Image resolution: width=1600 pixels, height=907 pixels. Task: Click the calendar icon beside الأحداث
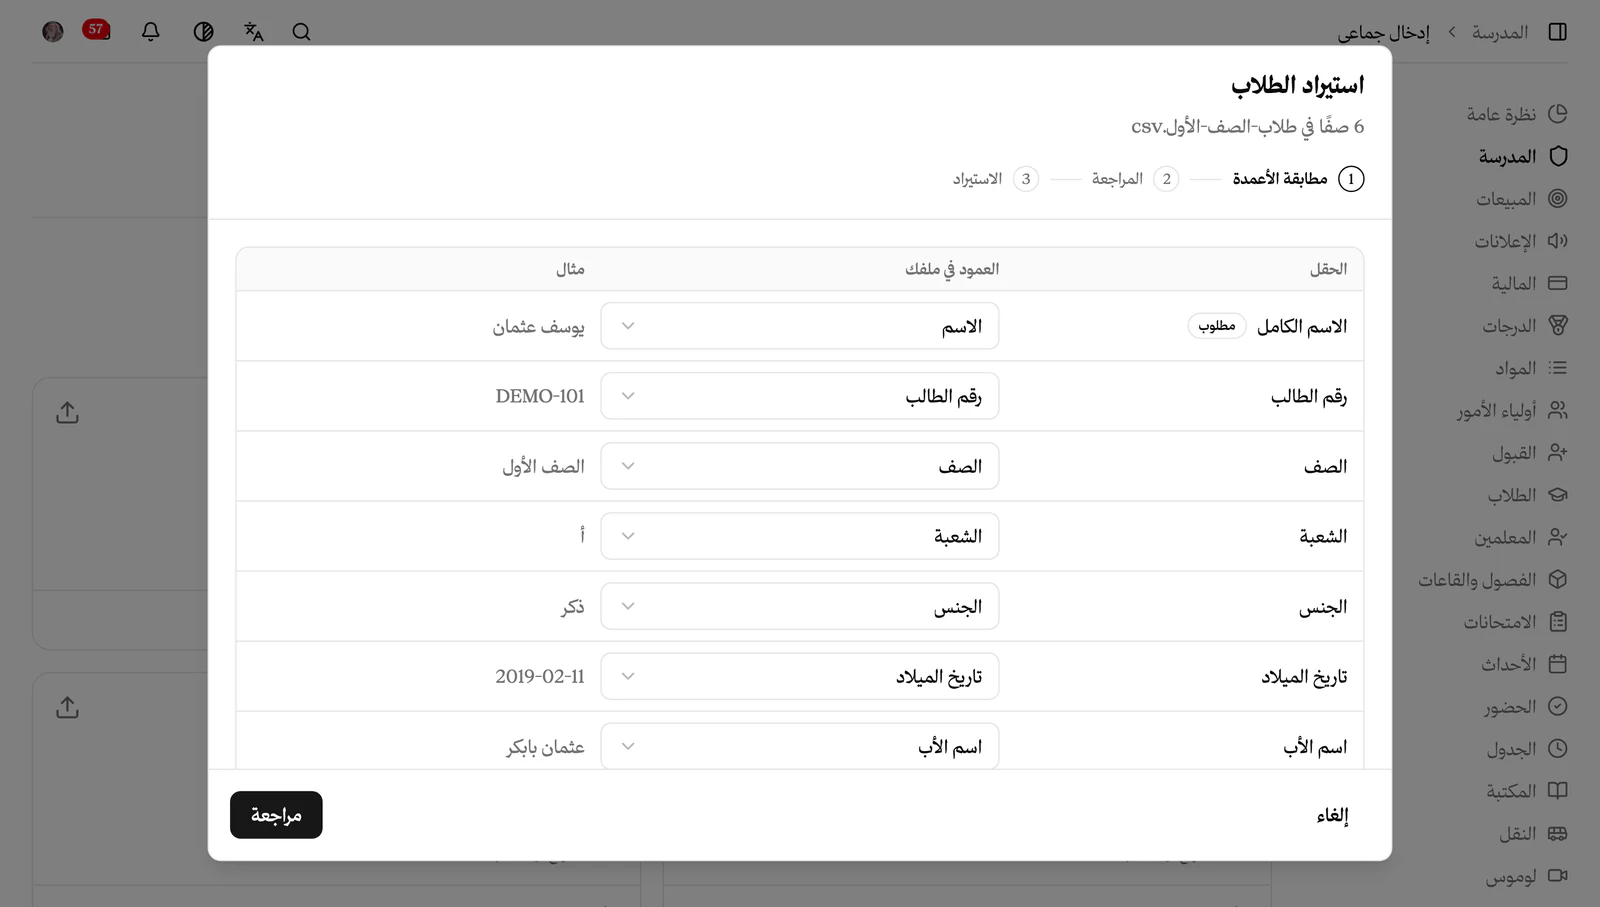coord(1557,664)
